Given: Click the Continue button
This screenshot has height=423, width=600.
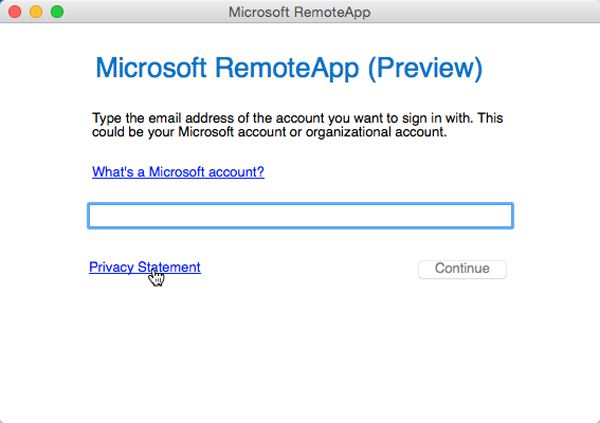Looking at the screenshot, I should coord(462,269).
